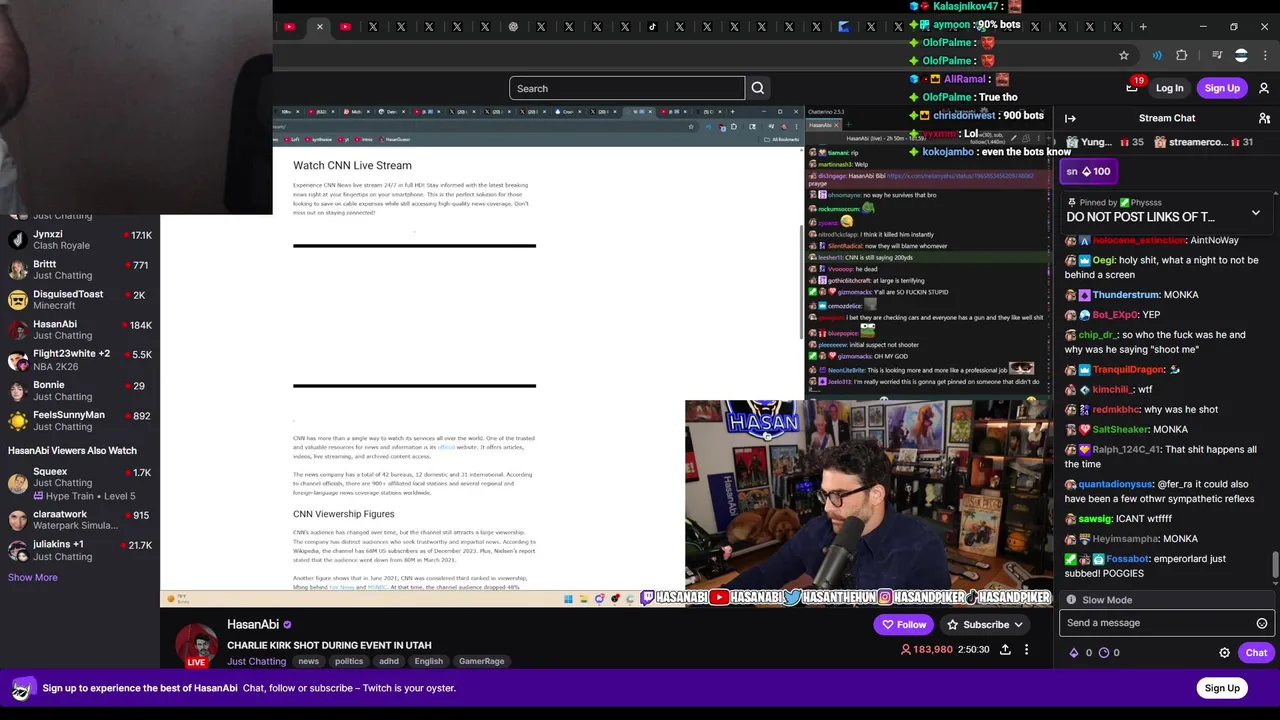
Task: Click the quantadionysus username in chat
Action: 1116,485
